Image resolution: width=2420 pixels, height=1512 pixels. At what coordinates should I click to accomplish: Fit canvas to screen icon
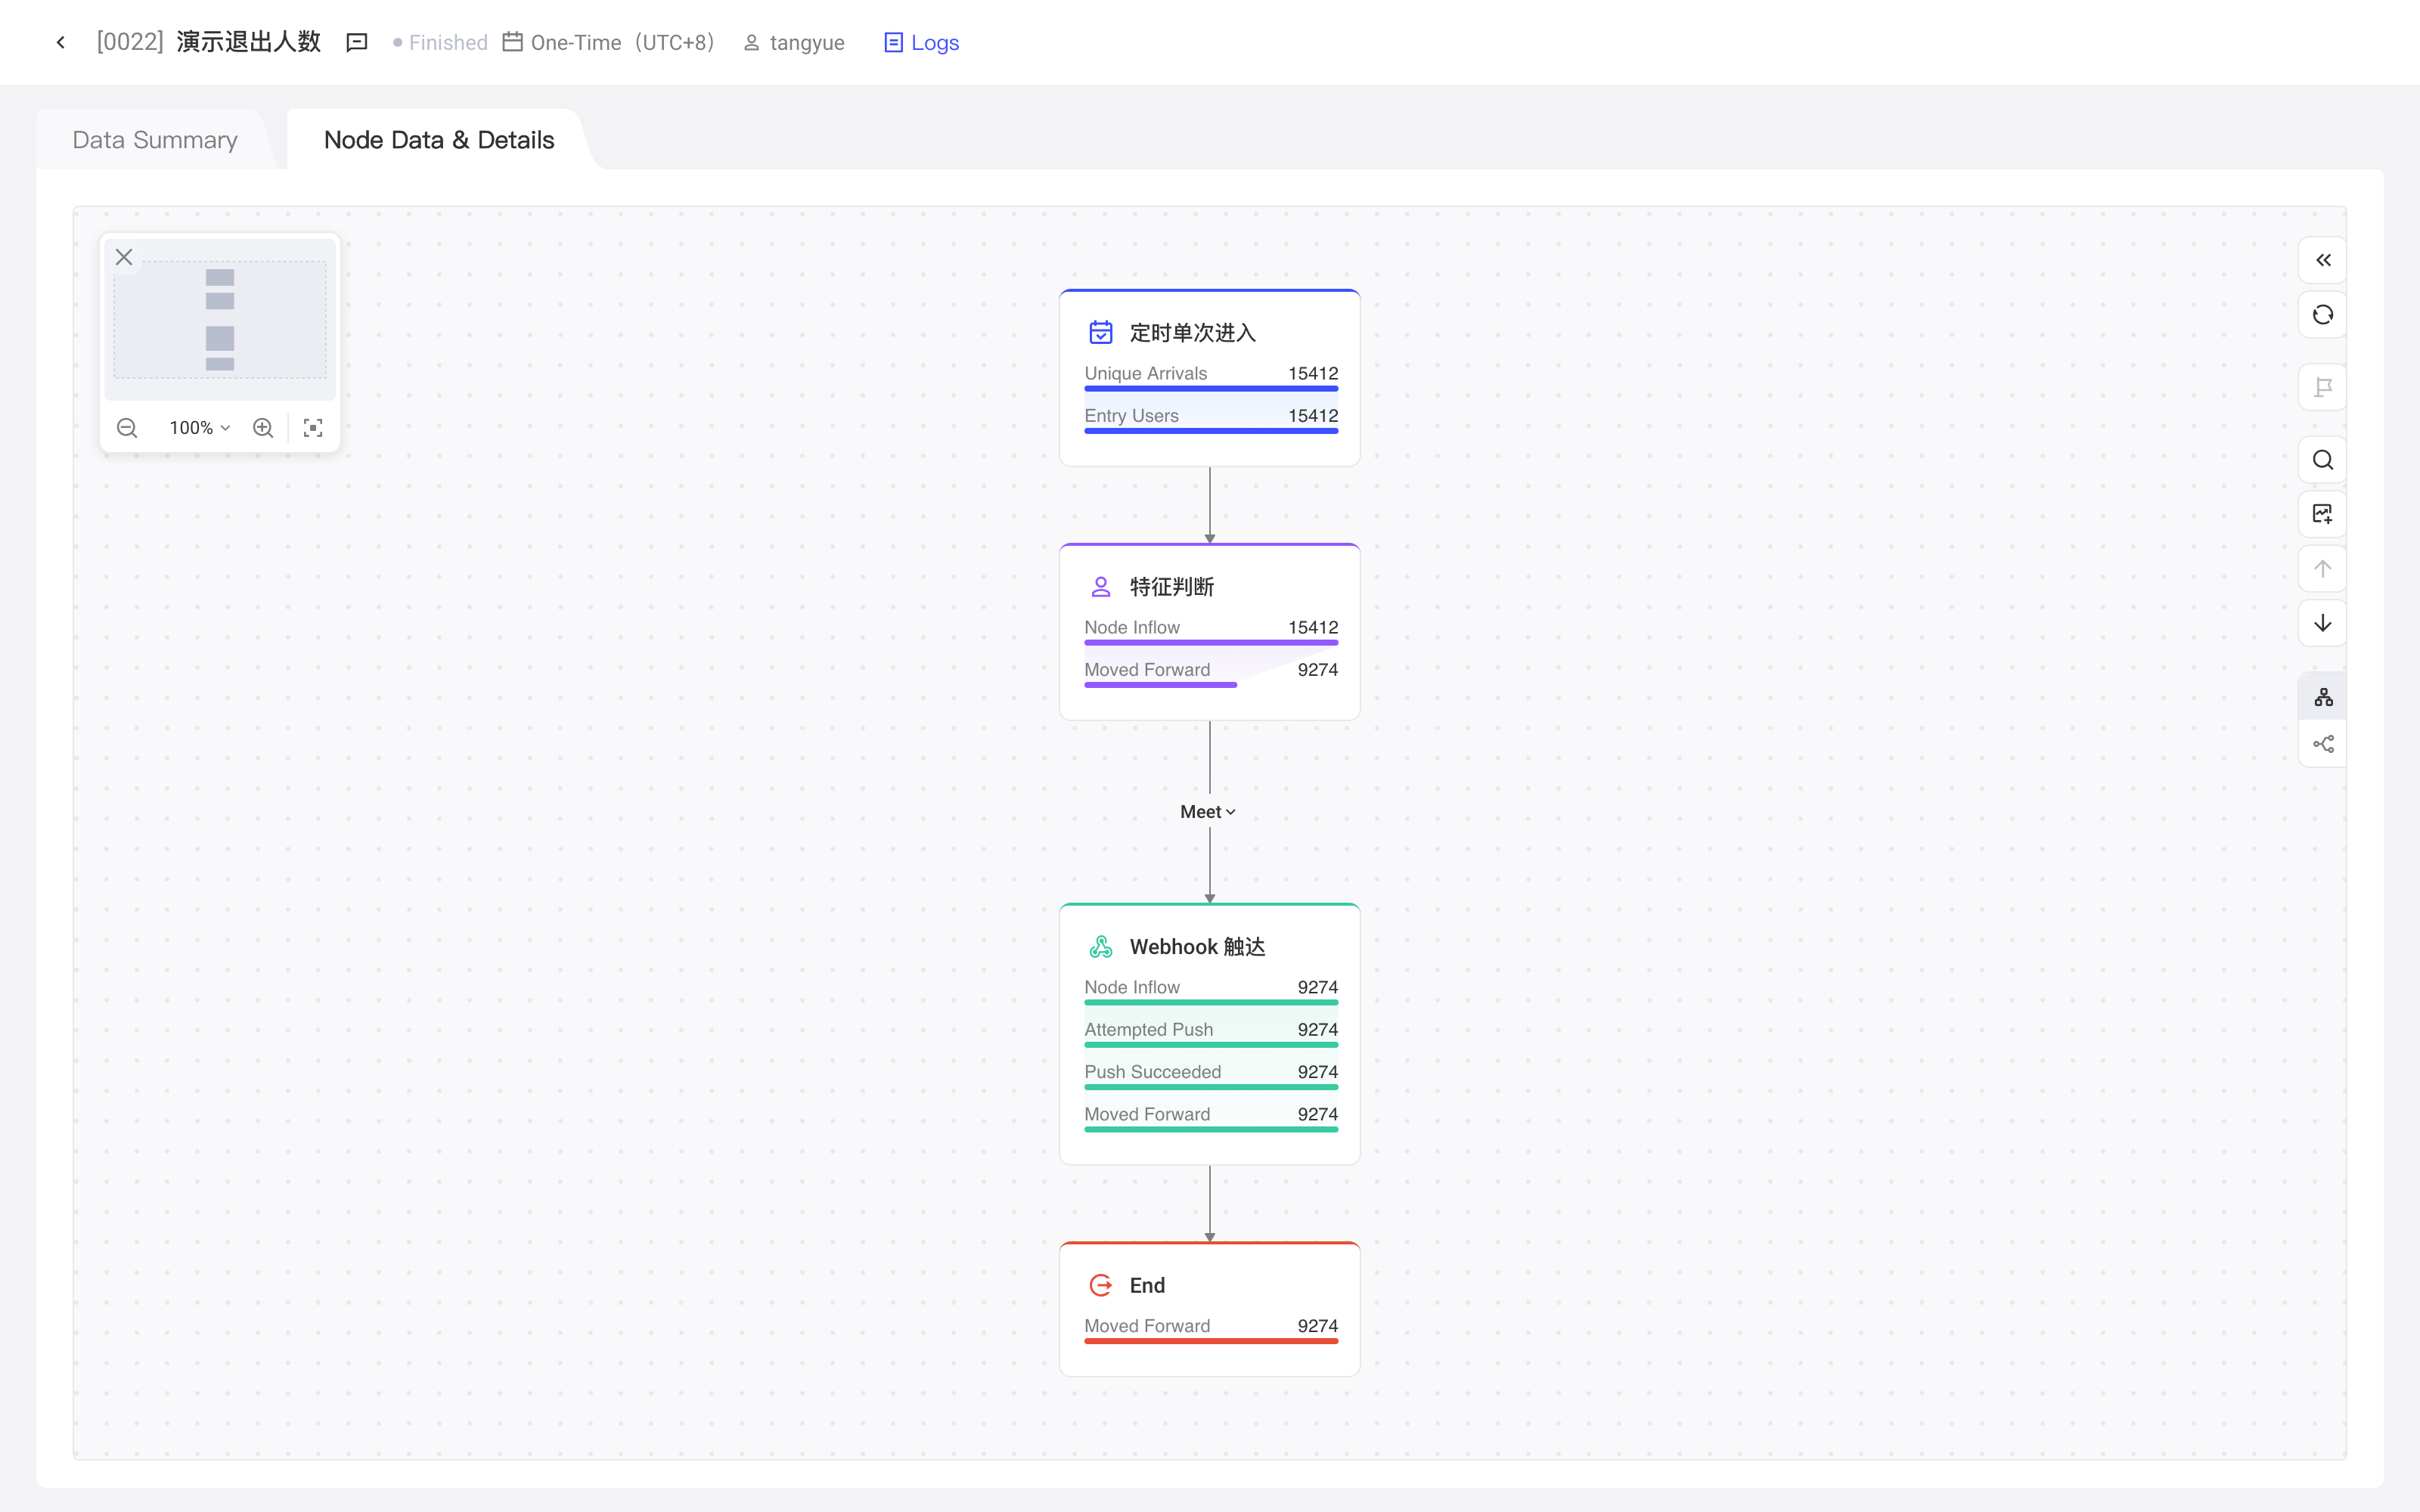pos(313,428)
